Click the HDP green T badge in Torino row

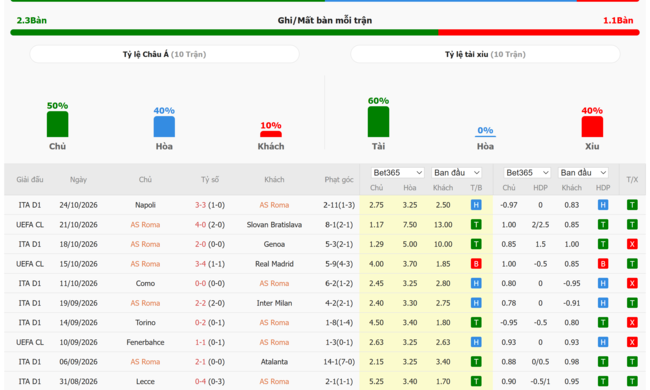[603, 322]
